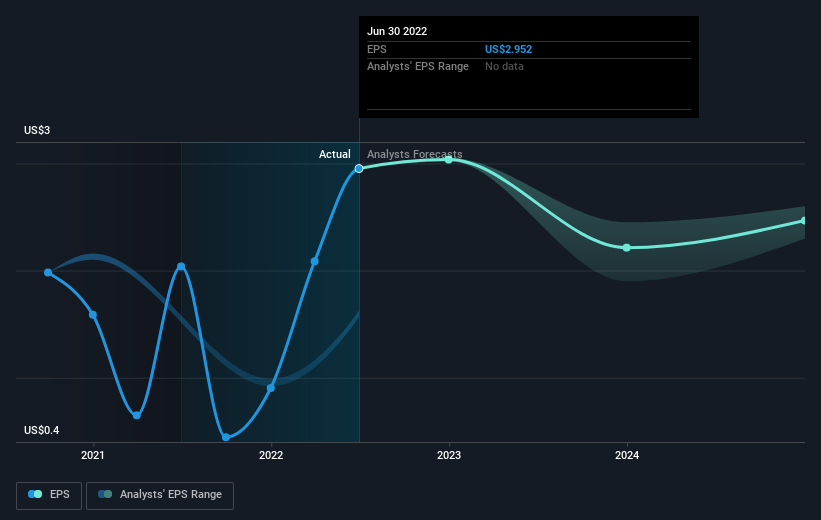This screenshot has height=520, width=821.
Task: Click the lowest EPS point near late 2021
Action: pyautogui.click(x=226, y=437)
